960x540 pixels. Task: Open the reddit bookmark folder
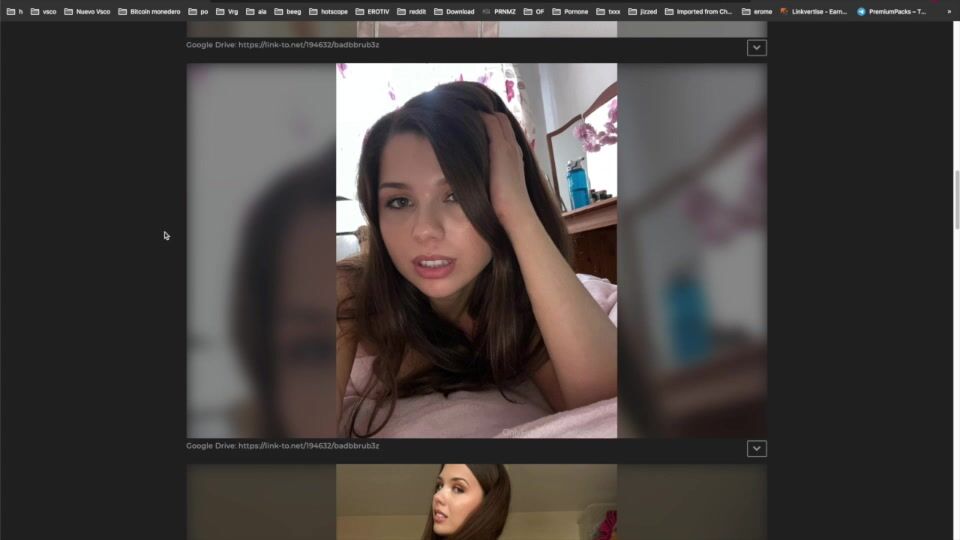pos(412,11)
